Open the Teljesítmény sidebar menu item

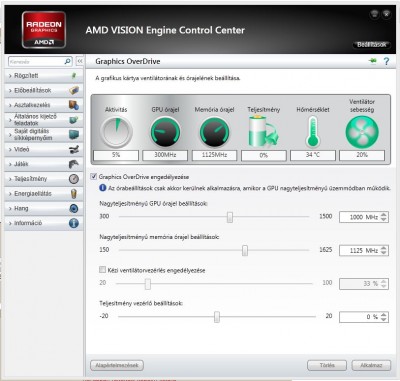(x=44, y=179)
